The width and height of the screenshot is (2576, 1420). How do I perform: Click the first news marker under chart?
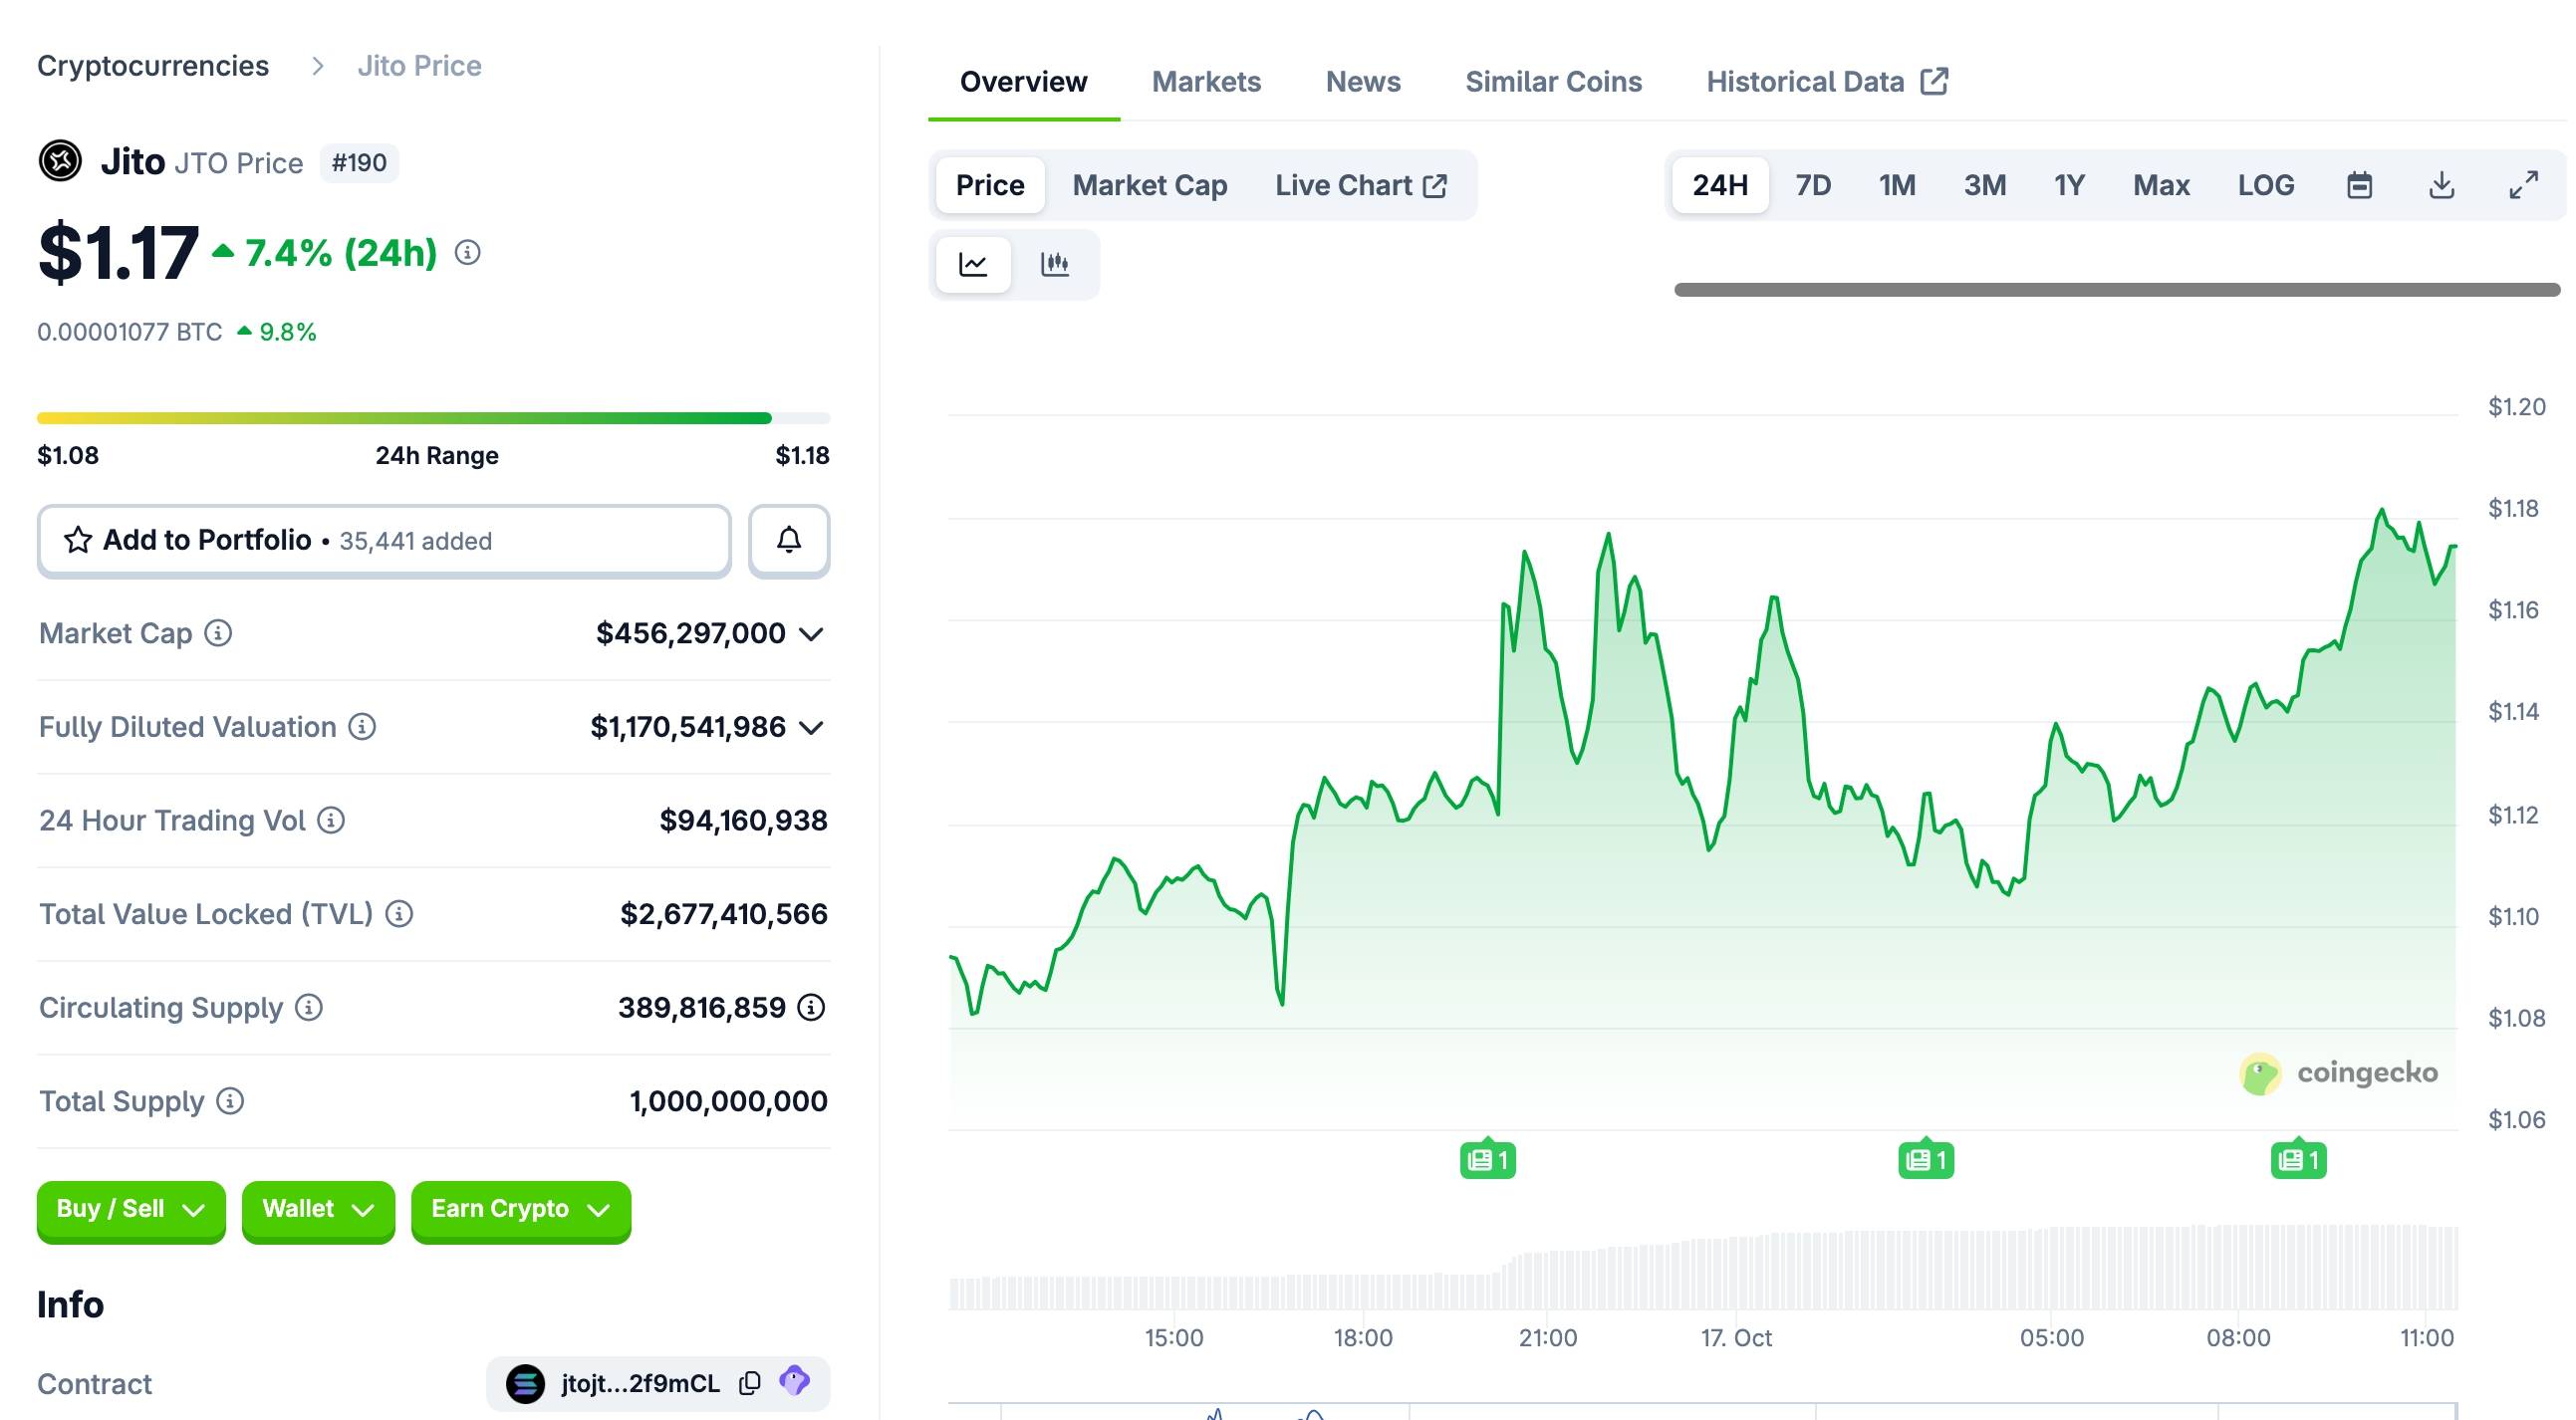pyautogui.click(x=1487, y=1160)
